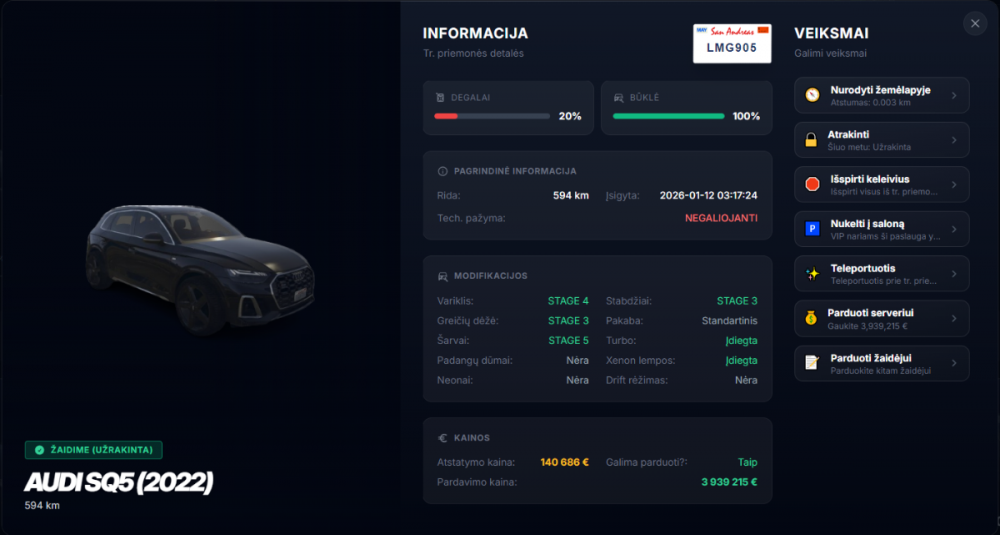Click the LMG905 license plate image

click(x=732, y=43)
